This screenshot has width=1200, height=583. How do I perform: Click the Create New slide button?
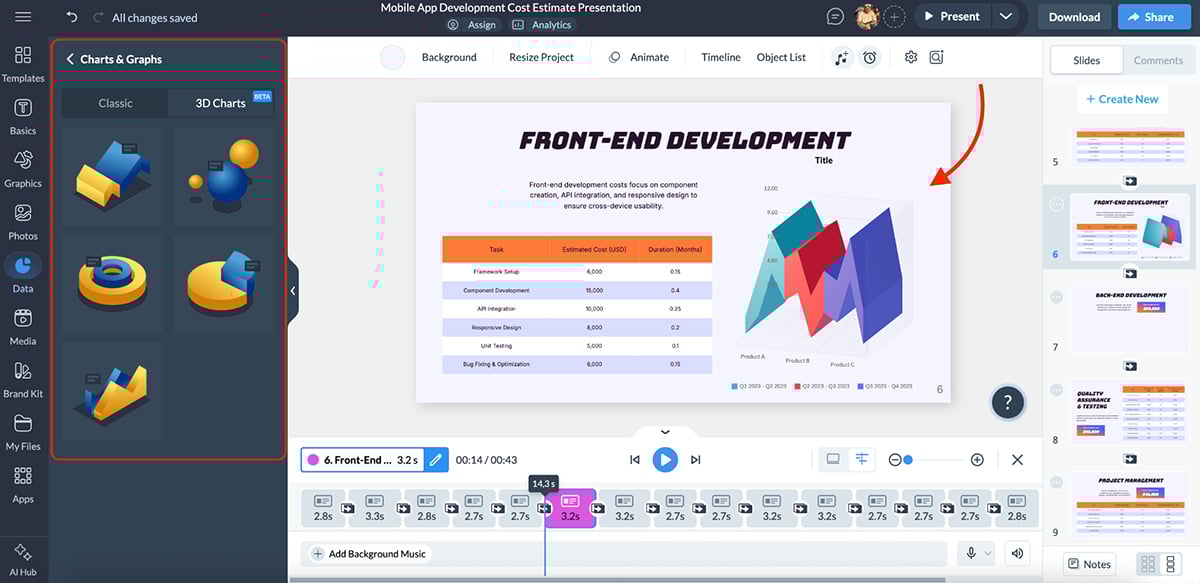pyautogui.click(x=1121, y=99)
